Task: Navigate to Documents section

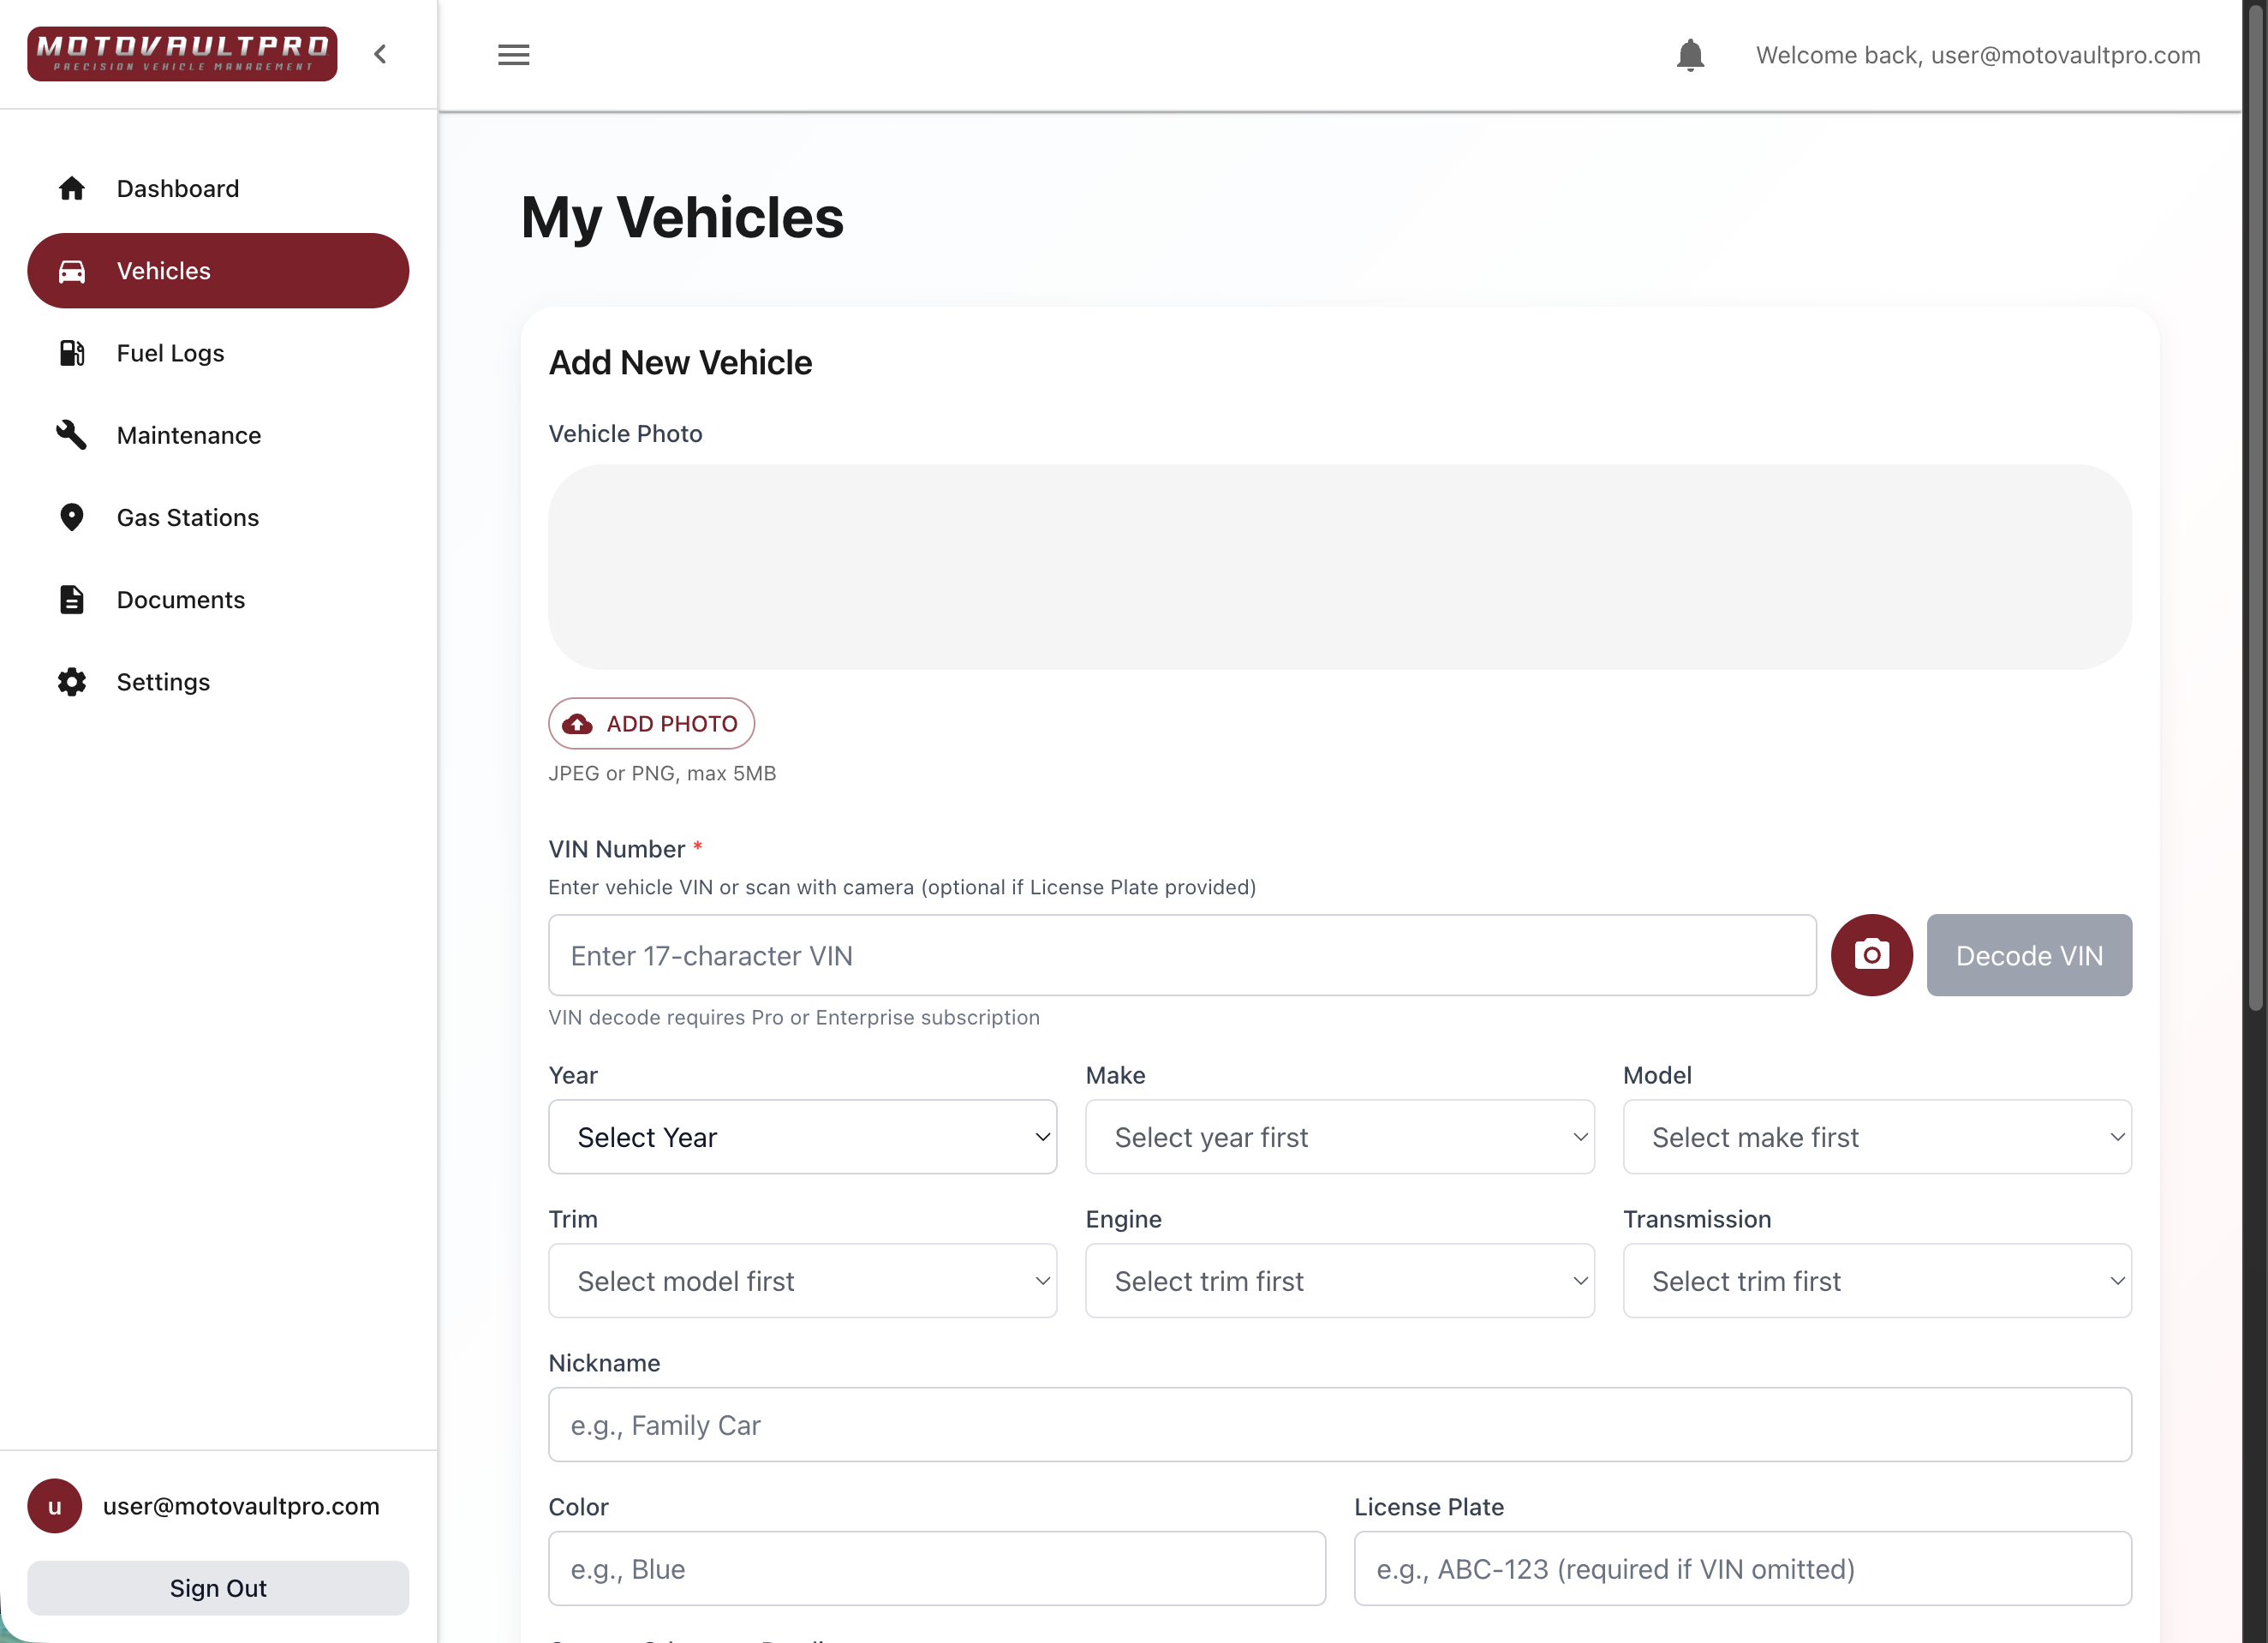Action: click(180, 599)
